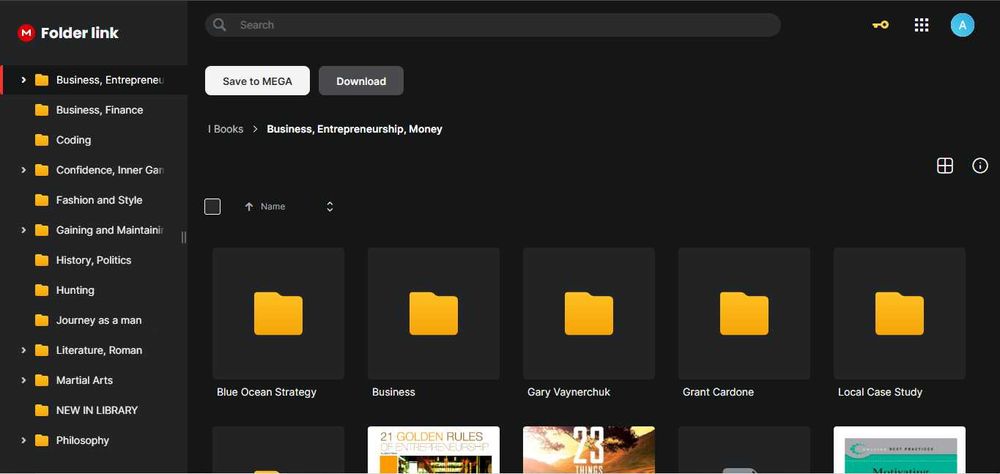Click the Business folder tile icon
This screenshot has height=474, width=1000.
(433, 313)
